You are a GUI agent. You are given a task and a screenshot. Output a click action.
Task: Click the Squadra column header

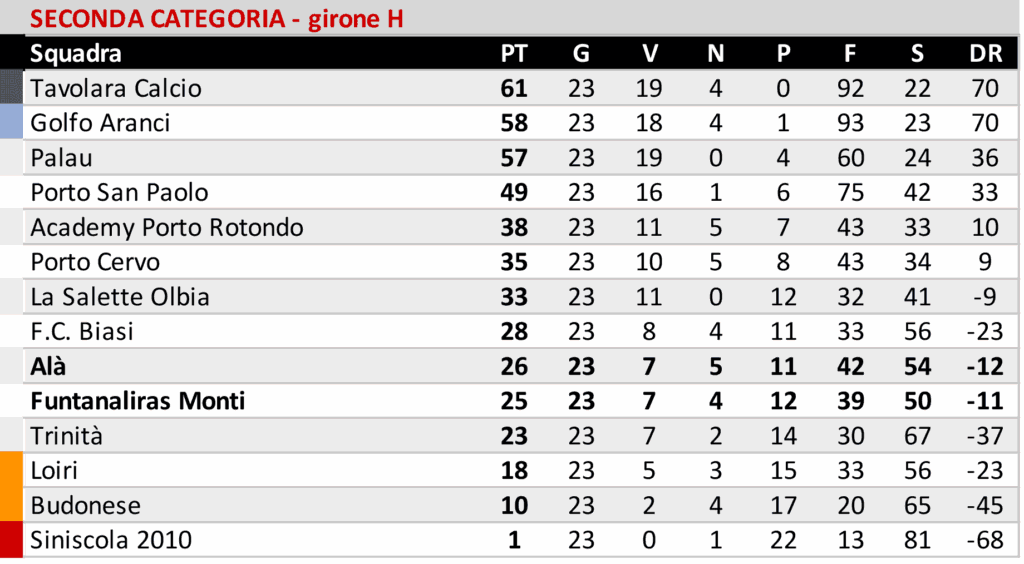click(x=76, y=54)
